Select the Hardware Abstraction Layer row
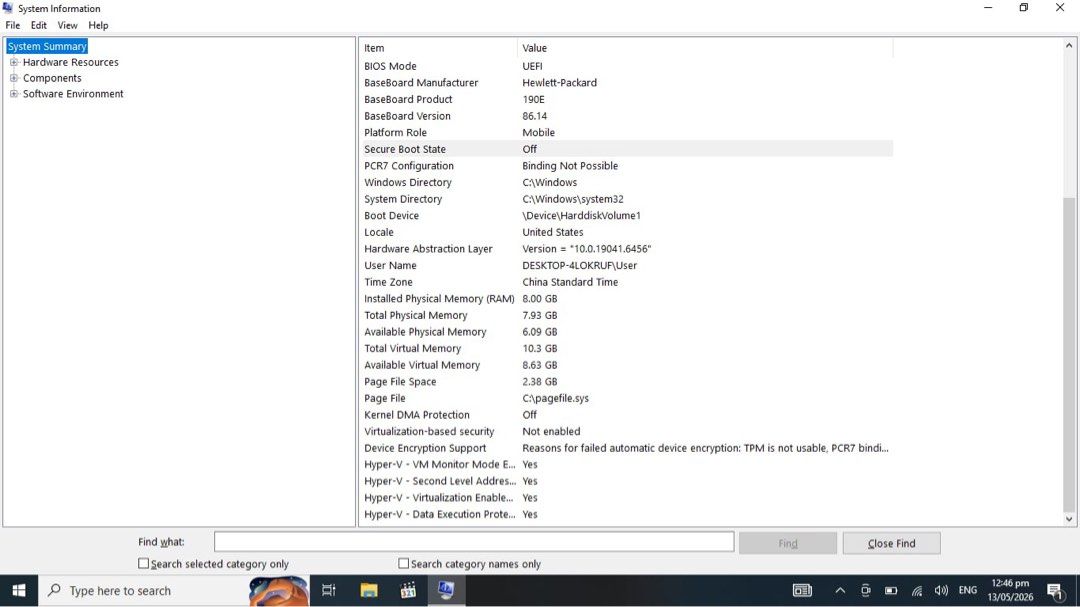The width and height of the screenshot is (1080, 607). (627, 249)
